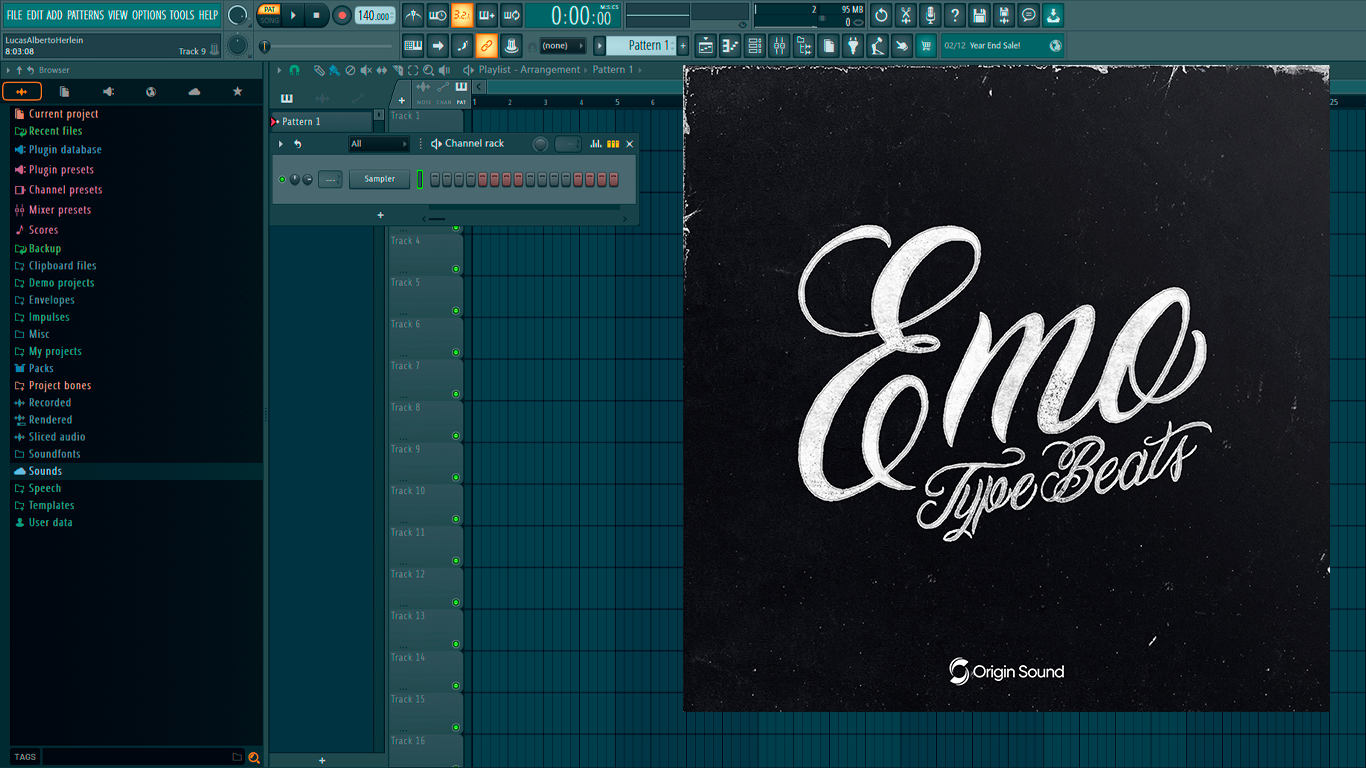Toggle the Playlist magnet snap icon

294,70
